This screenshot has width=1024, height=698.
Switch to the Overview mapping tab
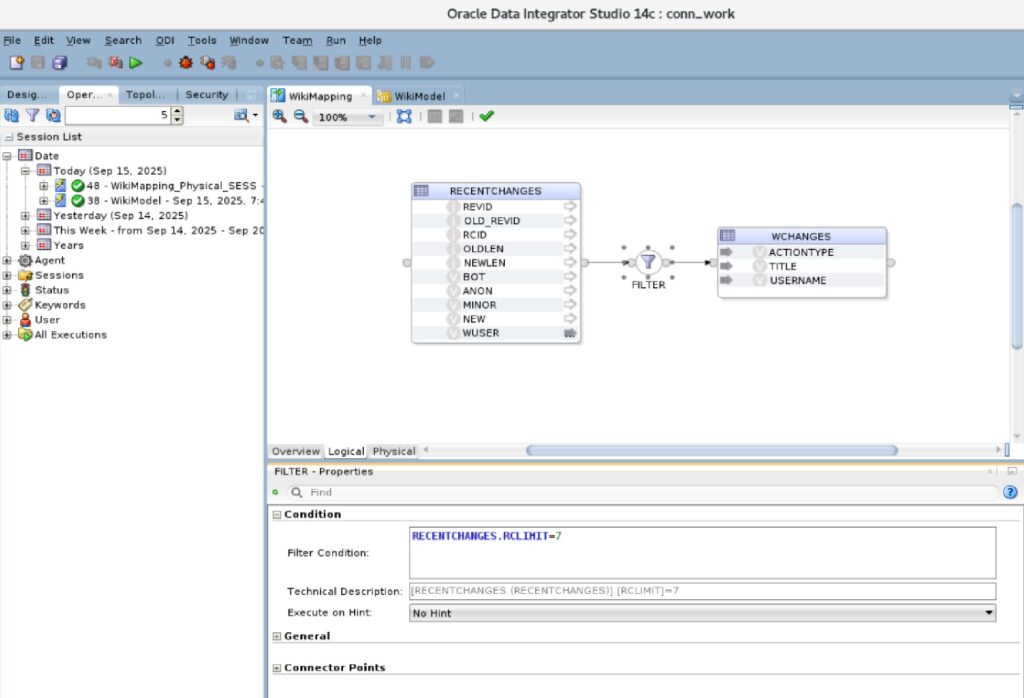[296, 451]
